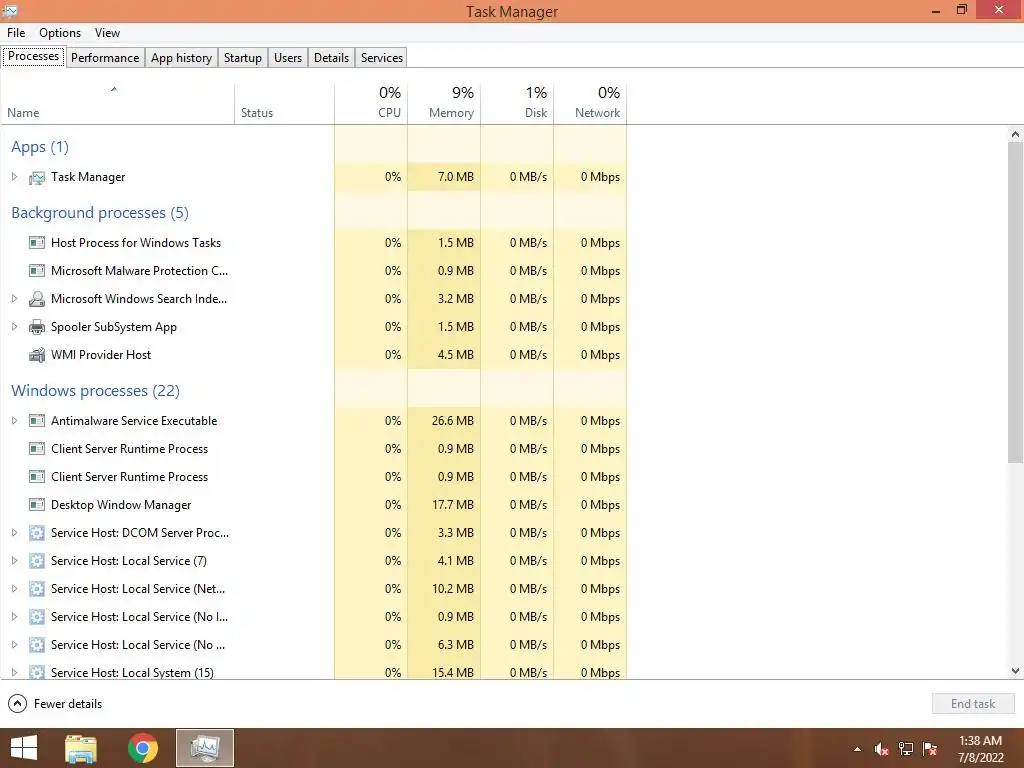1024x768 pixels.
Task: Open the Options menu
Action: 60,33
